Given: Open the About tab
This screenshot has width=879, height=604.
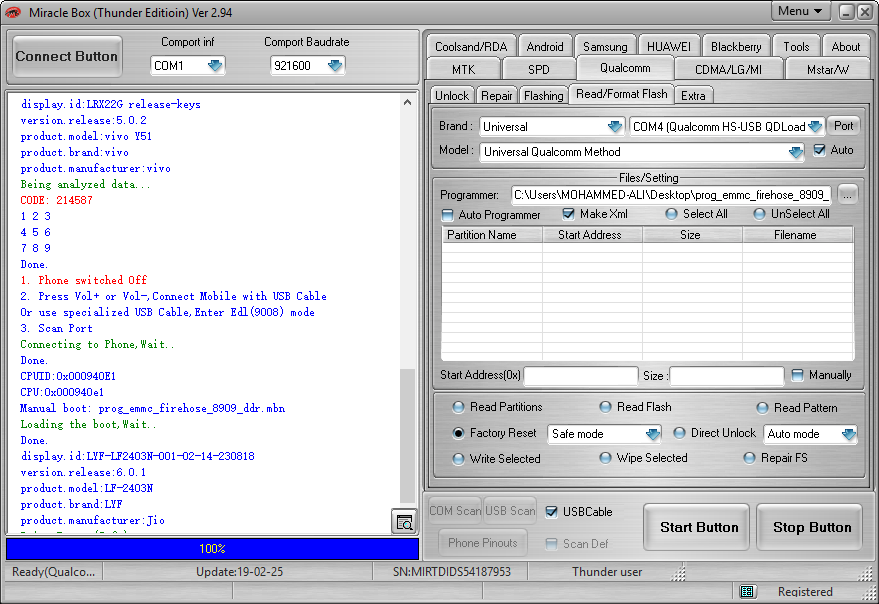Looking at the screenshot, I should click(x=845, y=47).
